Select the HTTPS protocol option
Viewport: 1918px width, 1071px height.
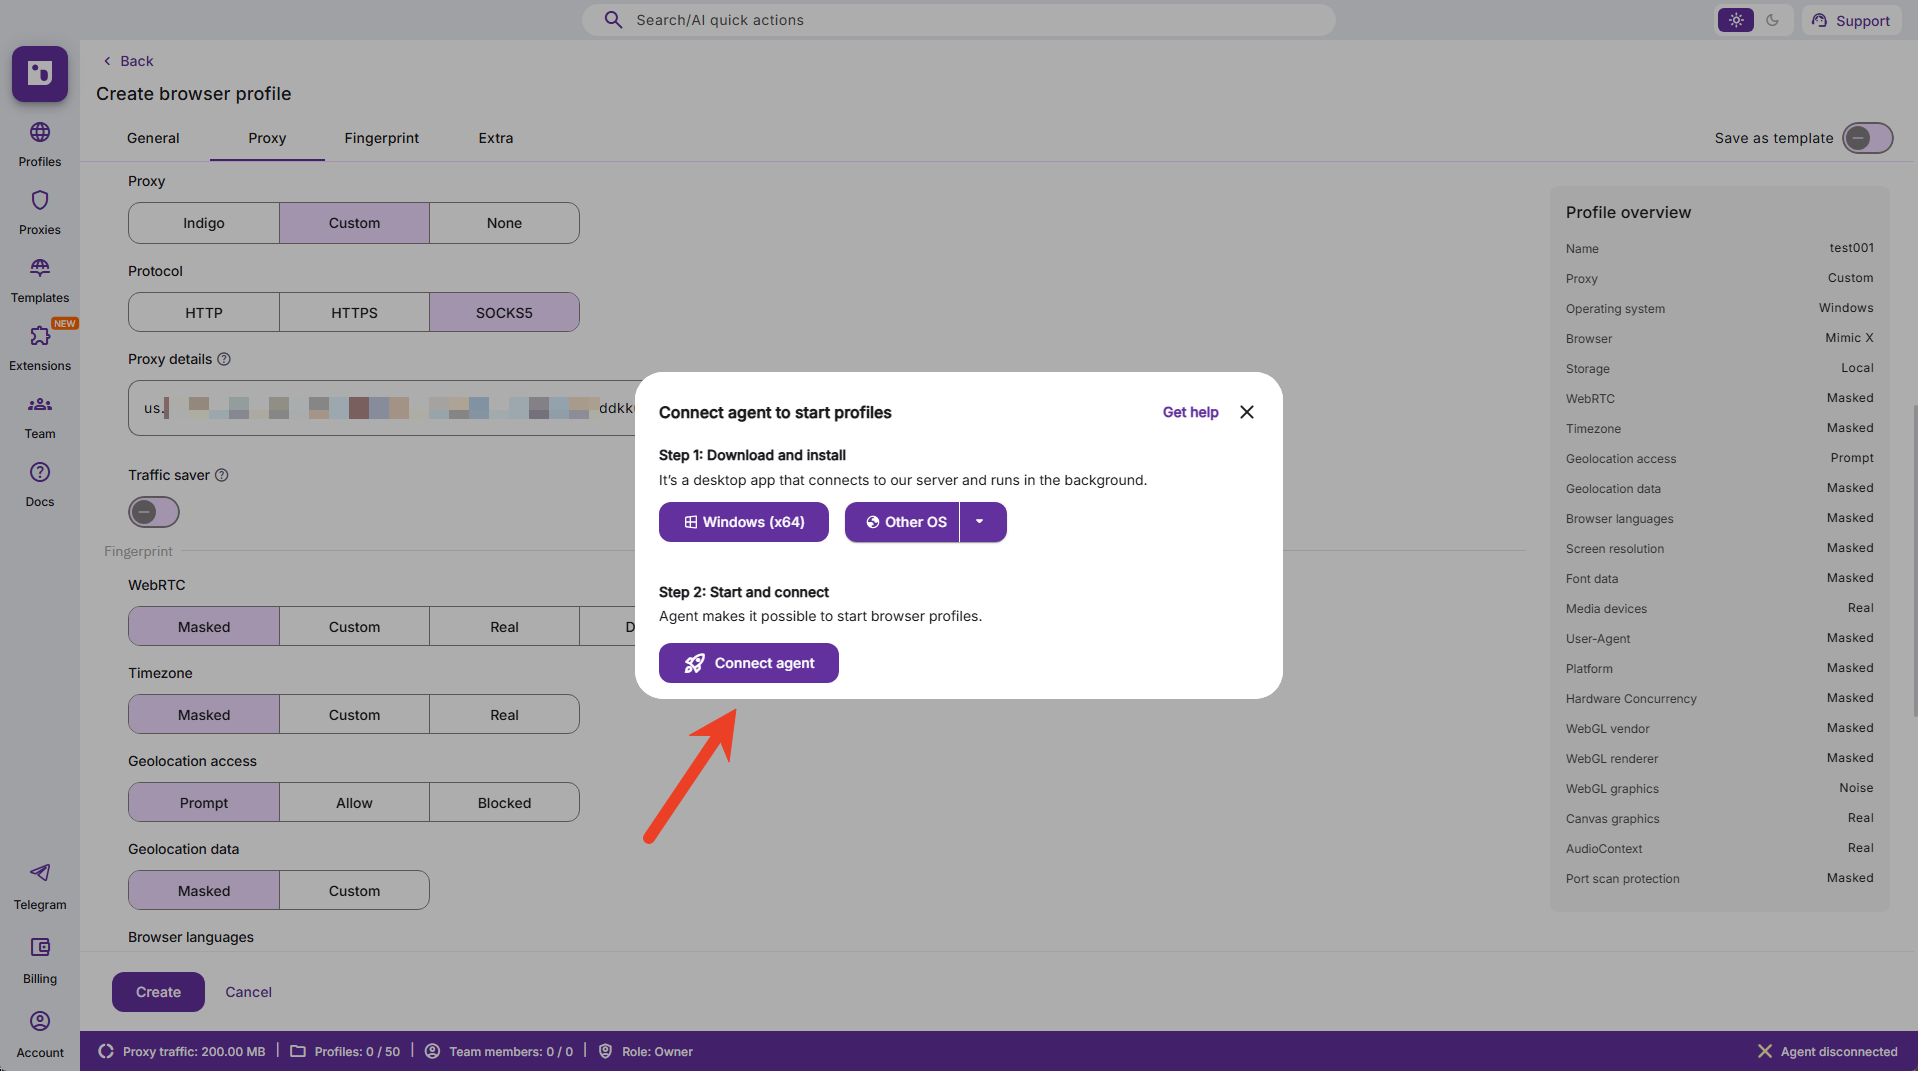[x=354, y=313]
